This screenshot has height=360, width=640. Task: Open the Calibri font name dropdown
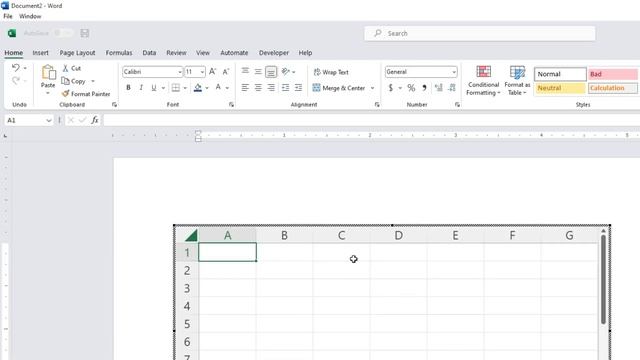180,72
